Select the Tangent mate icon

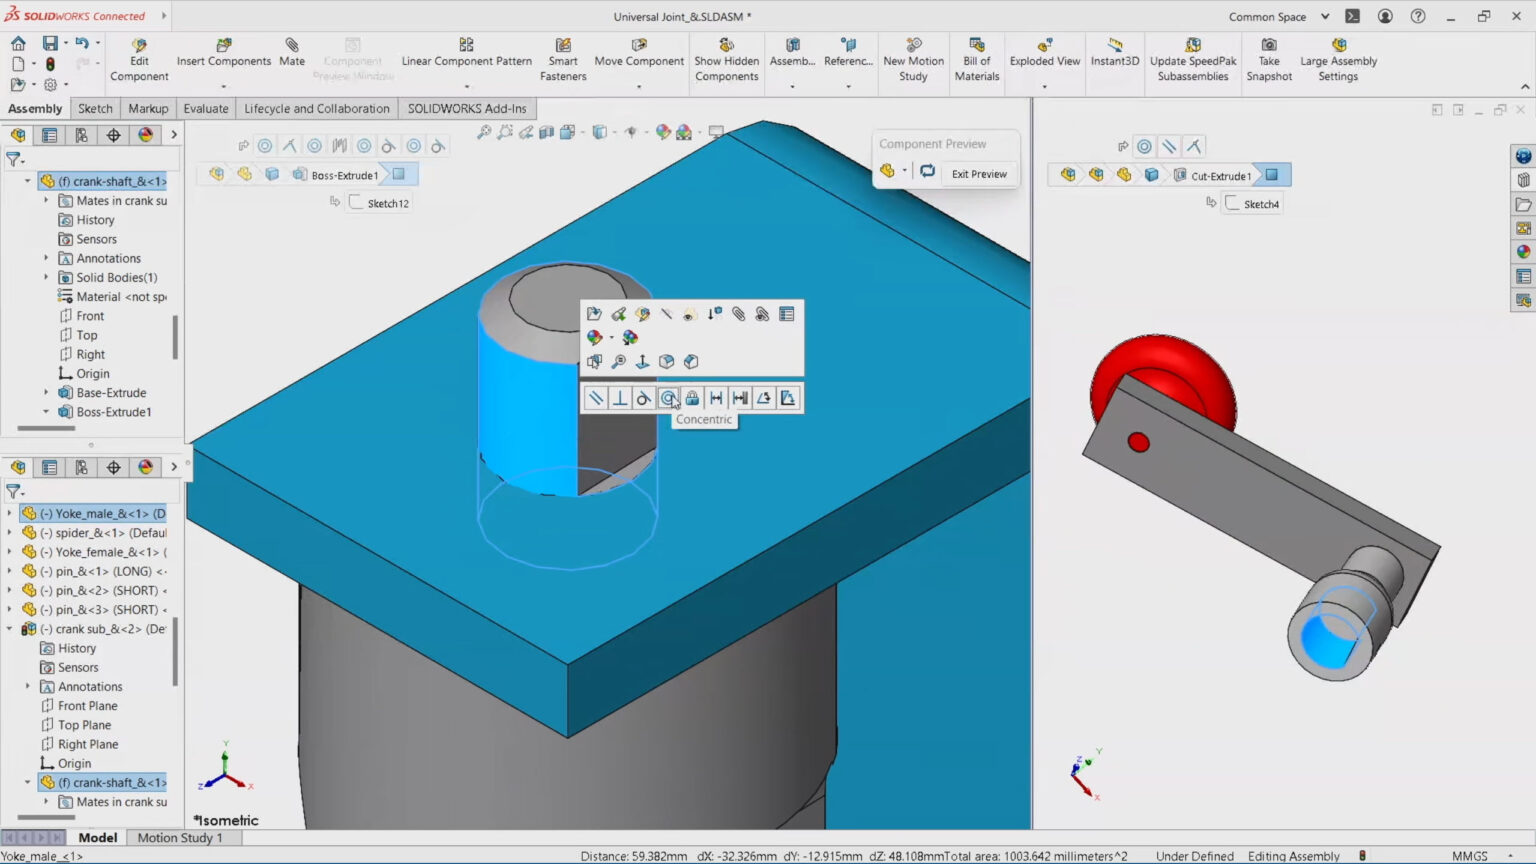(x=644, y=397)
